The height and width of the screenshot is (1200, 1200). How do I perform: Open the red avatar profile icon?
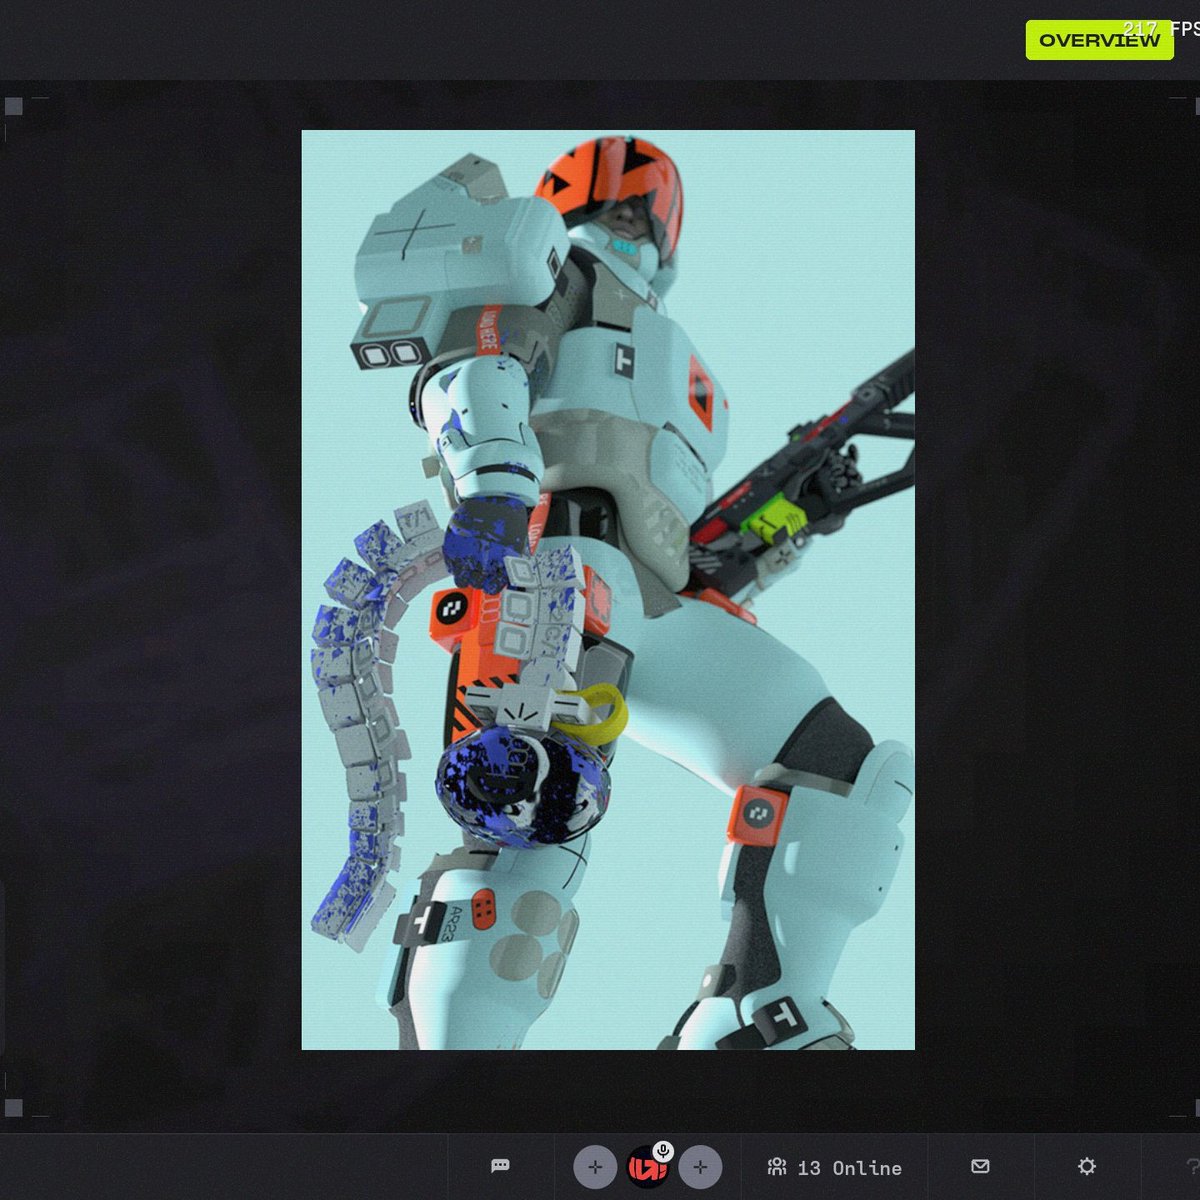coord(646,1168)
